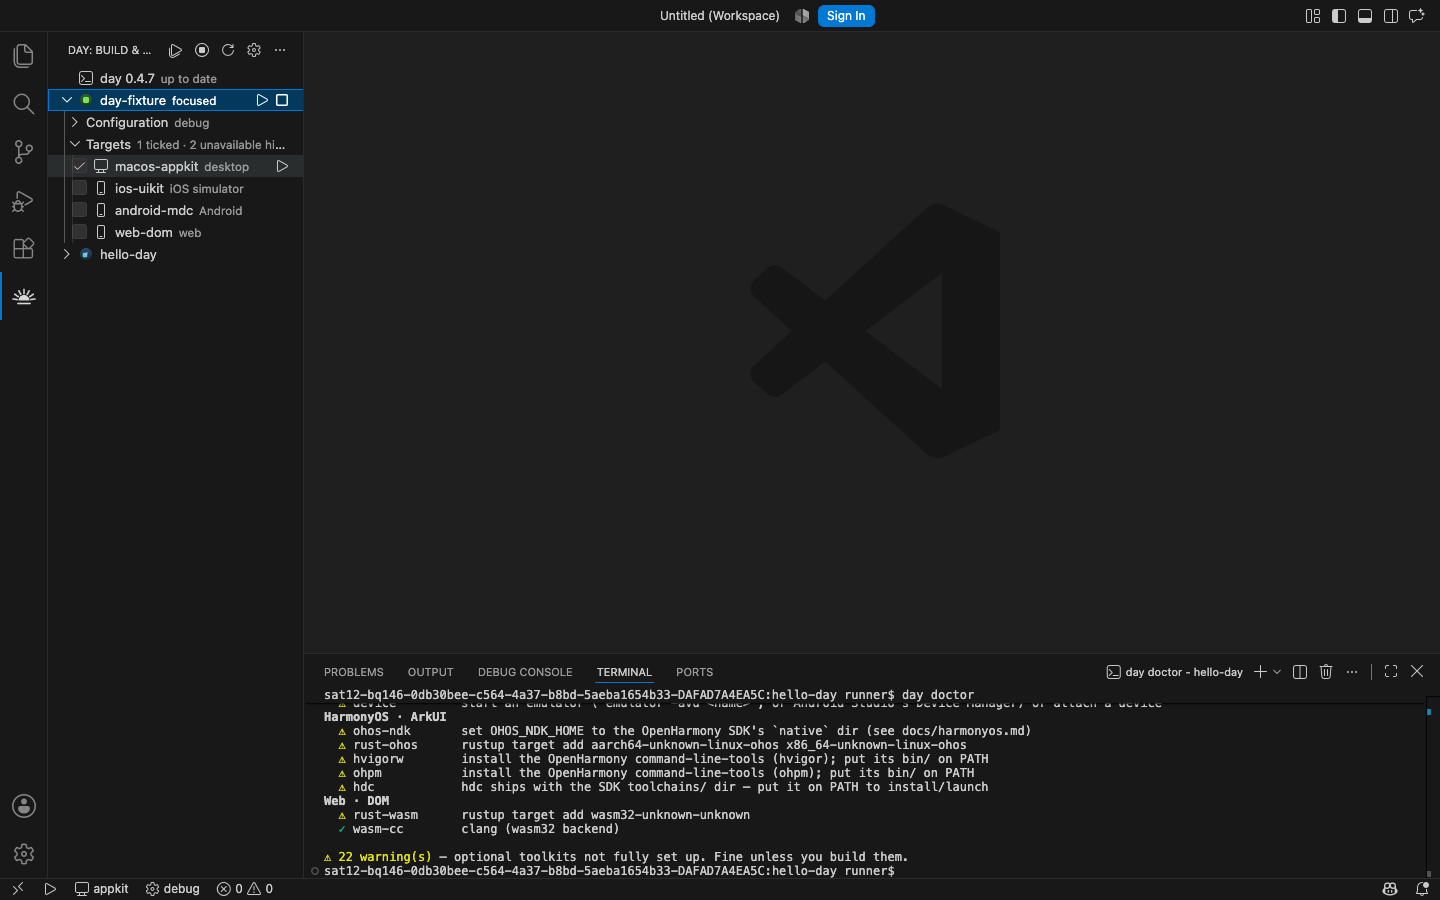Open the Source Control view

coord(24,152)
